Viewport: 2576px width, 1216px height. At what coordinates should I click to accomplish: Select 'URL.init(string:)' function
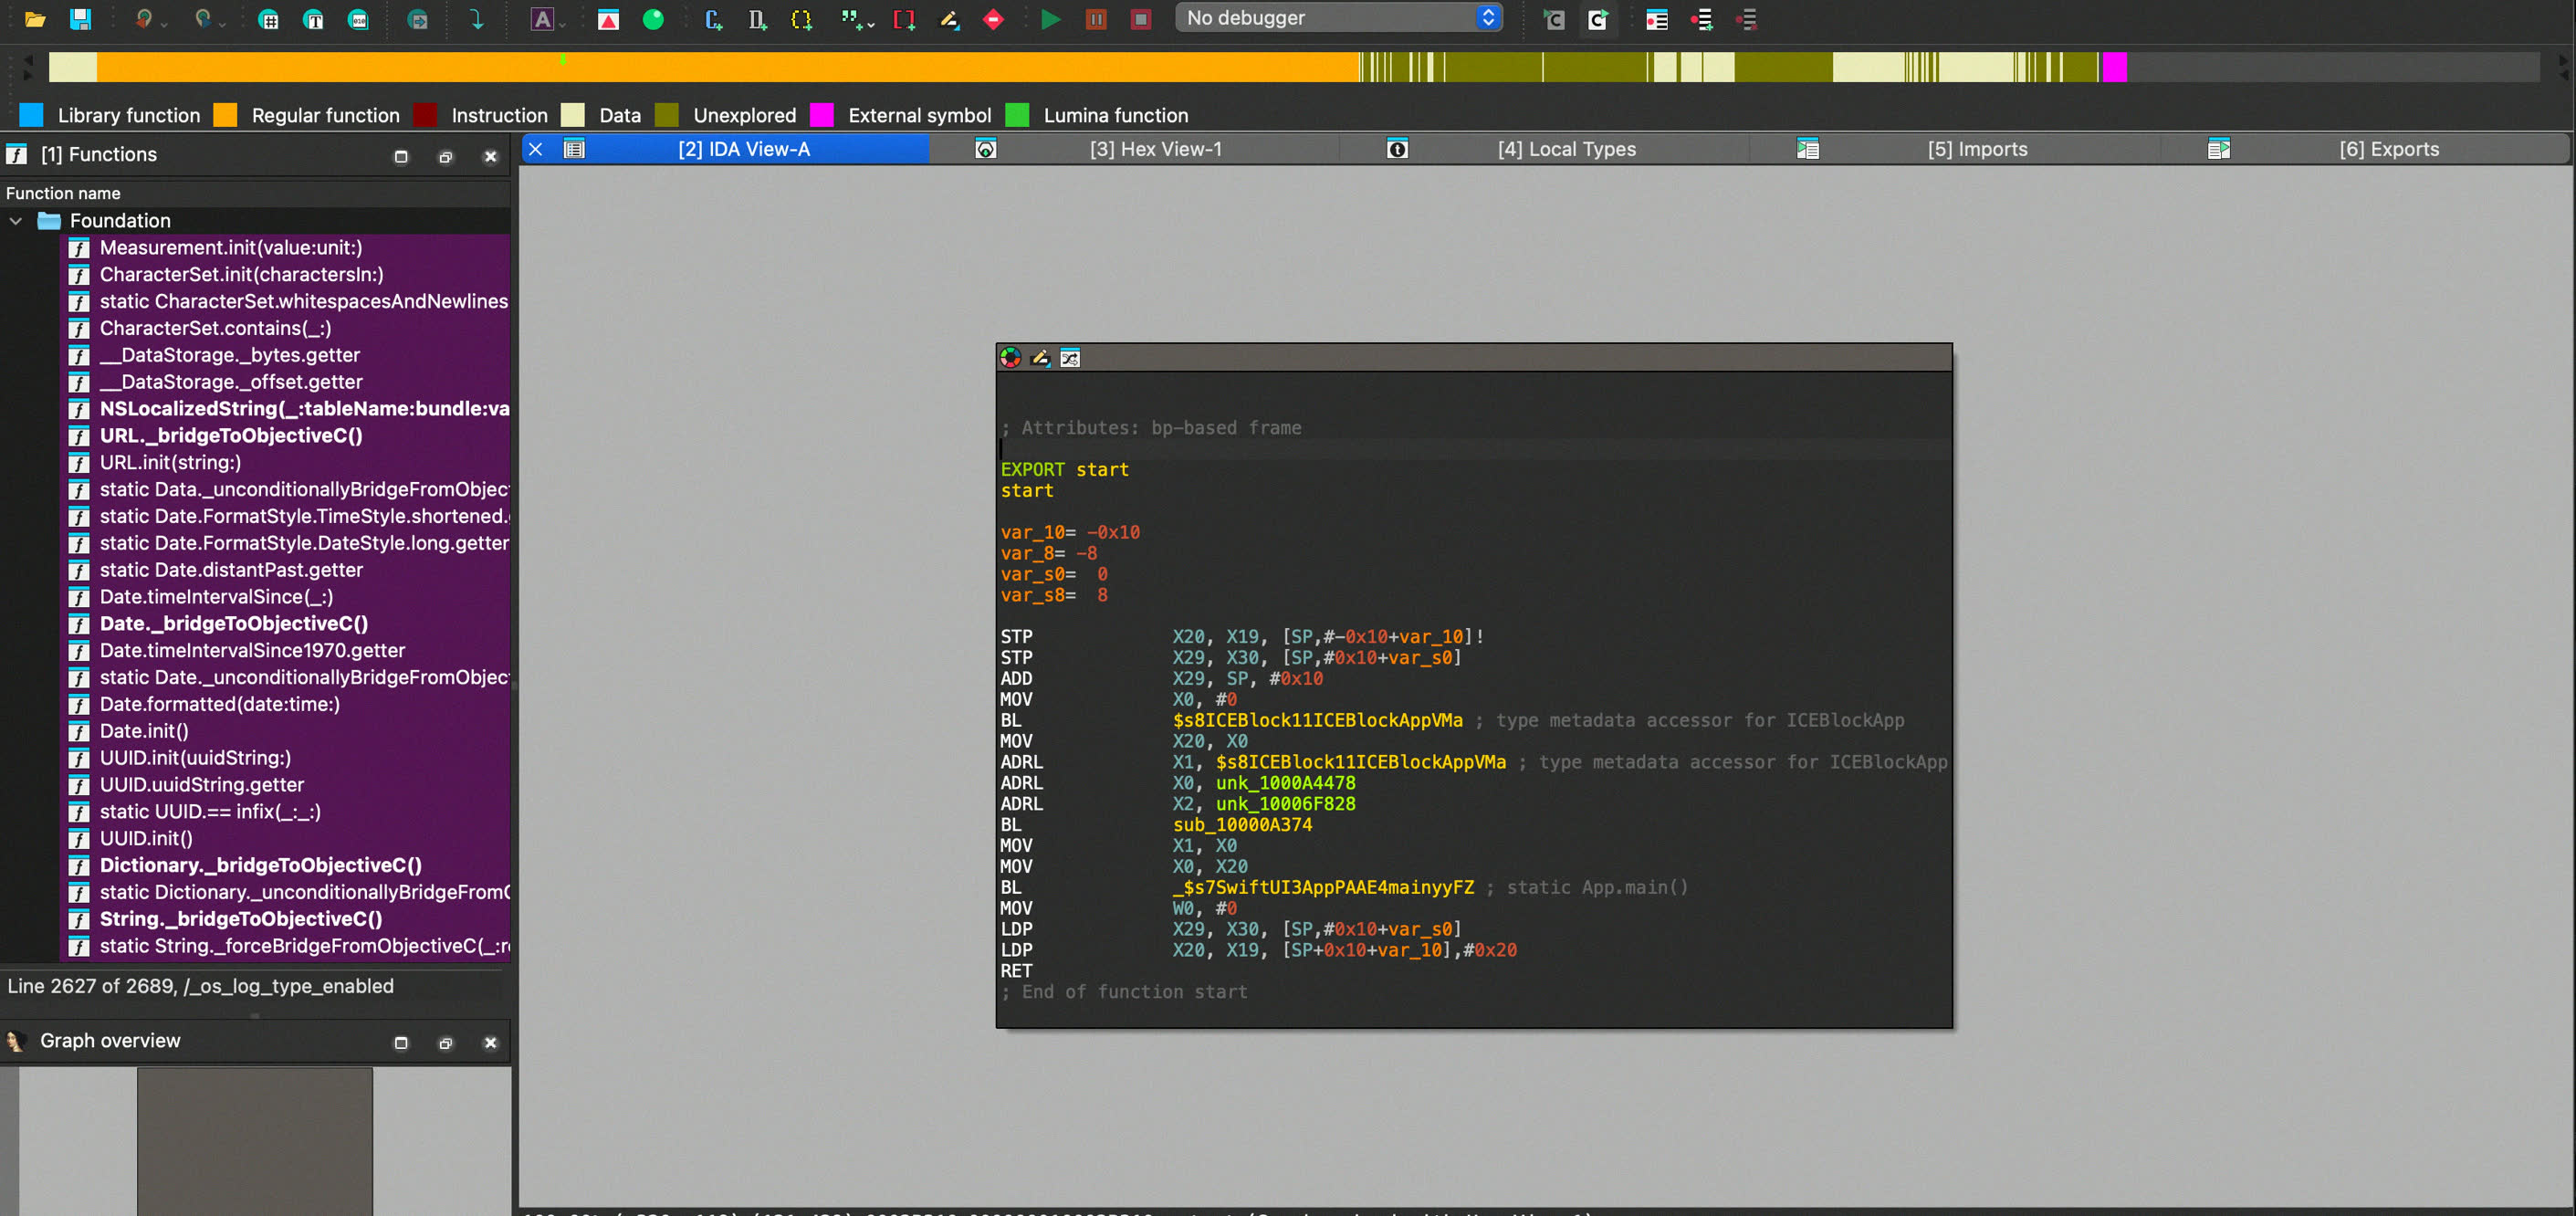(x=170, y=462)
